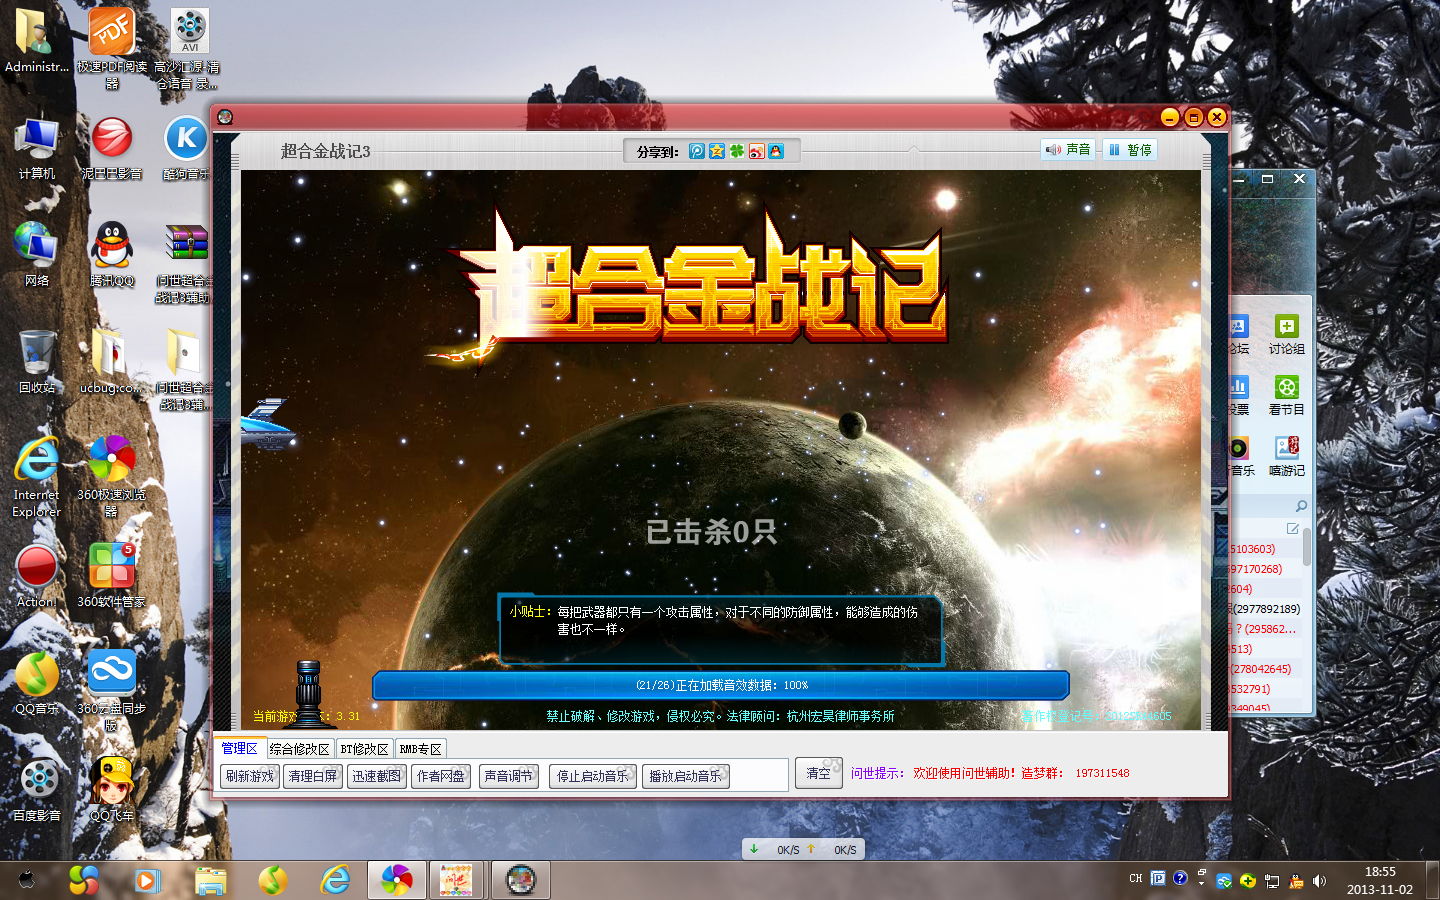Click search magnifier in background QQ window
1440x900 pixels.
[1301, 506]
